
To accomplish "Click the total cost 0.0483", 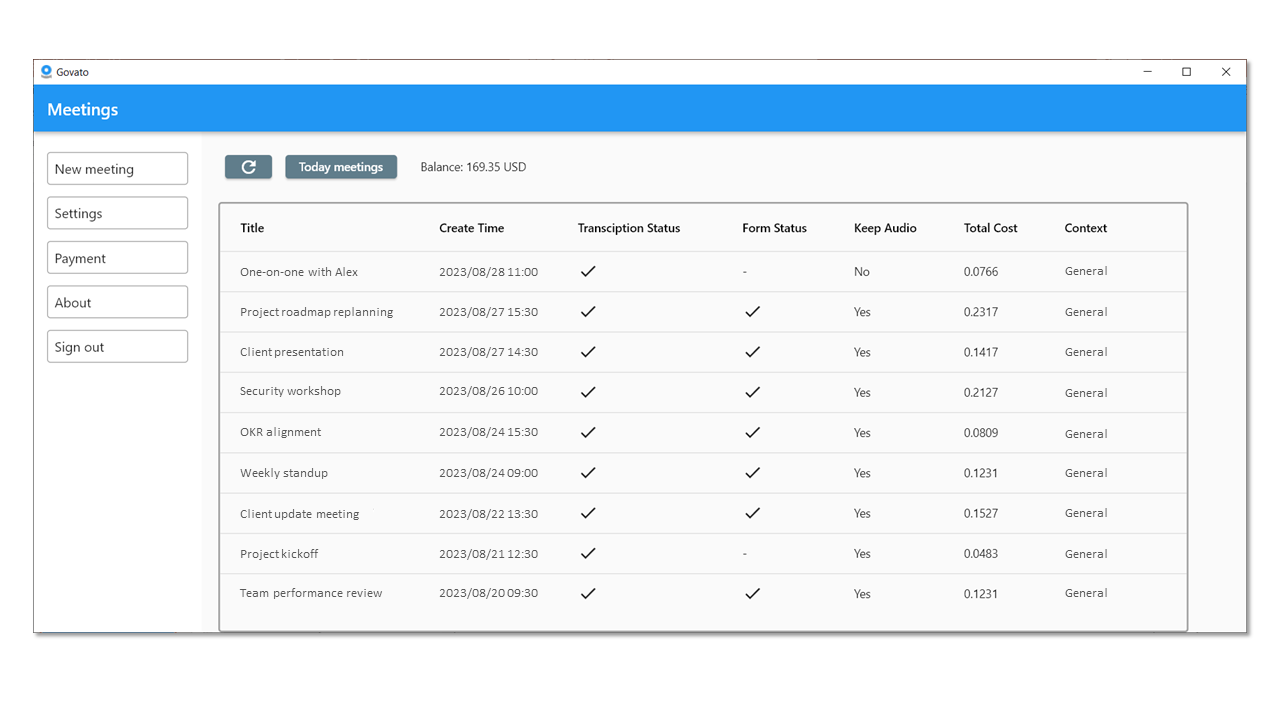I will coord(981,554).
